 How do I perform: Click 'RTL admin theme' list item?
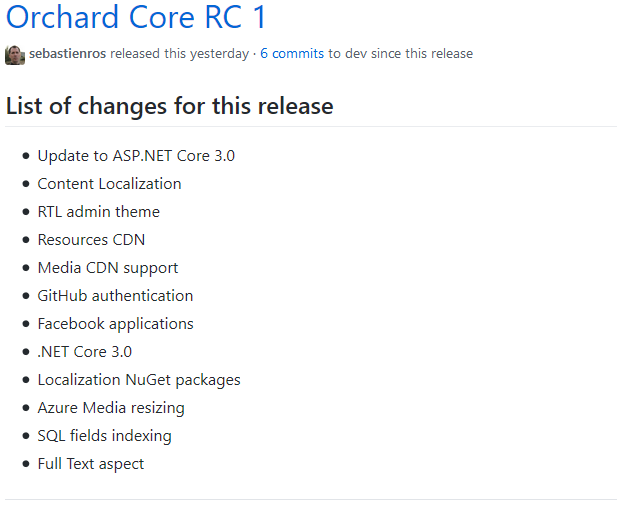click(99, 212)
